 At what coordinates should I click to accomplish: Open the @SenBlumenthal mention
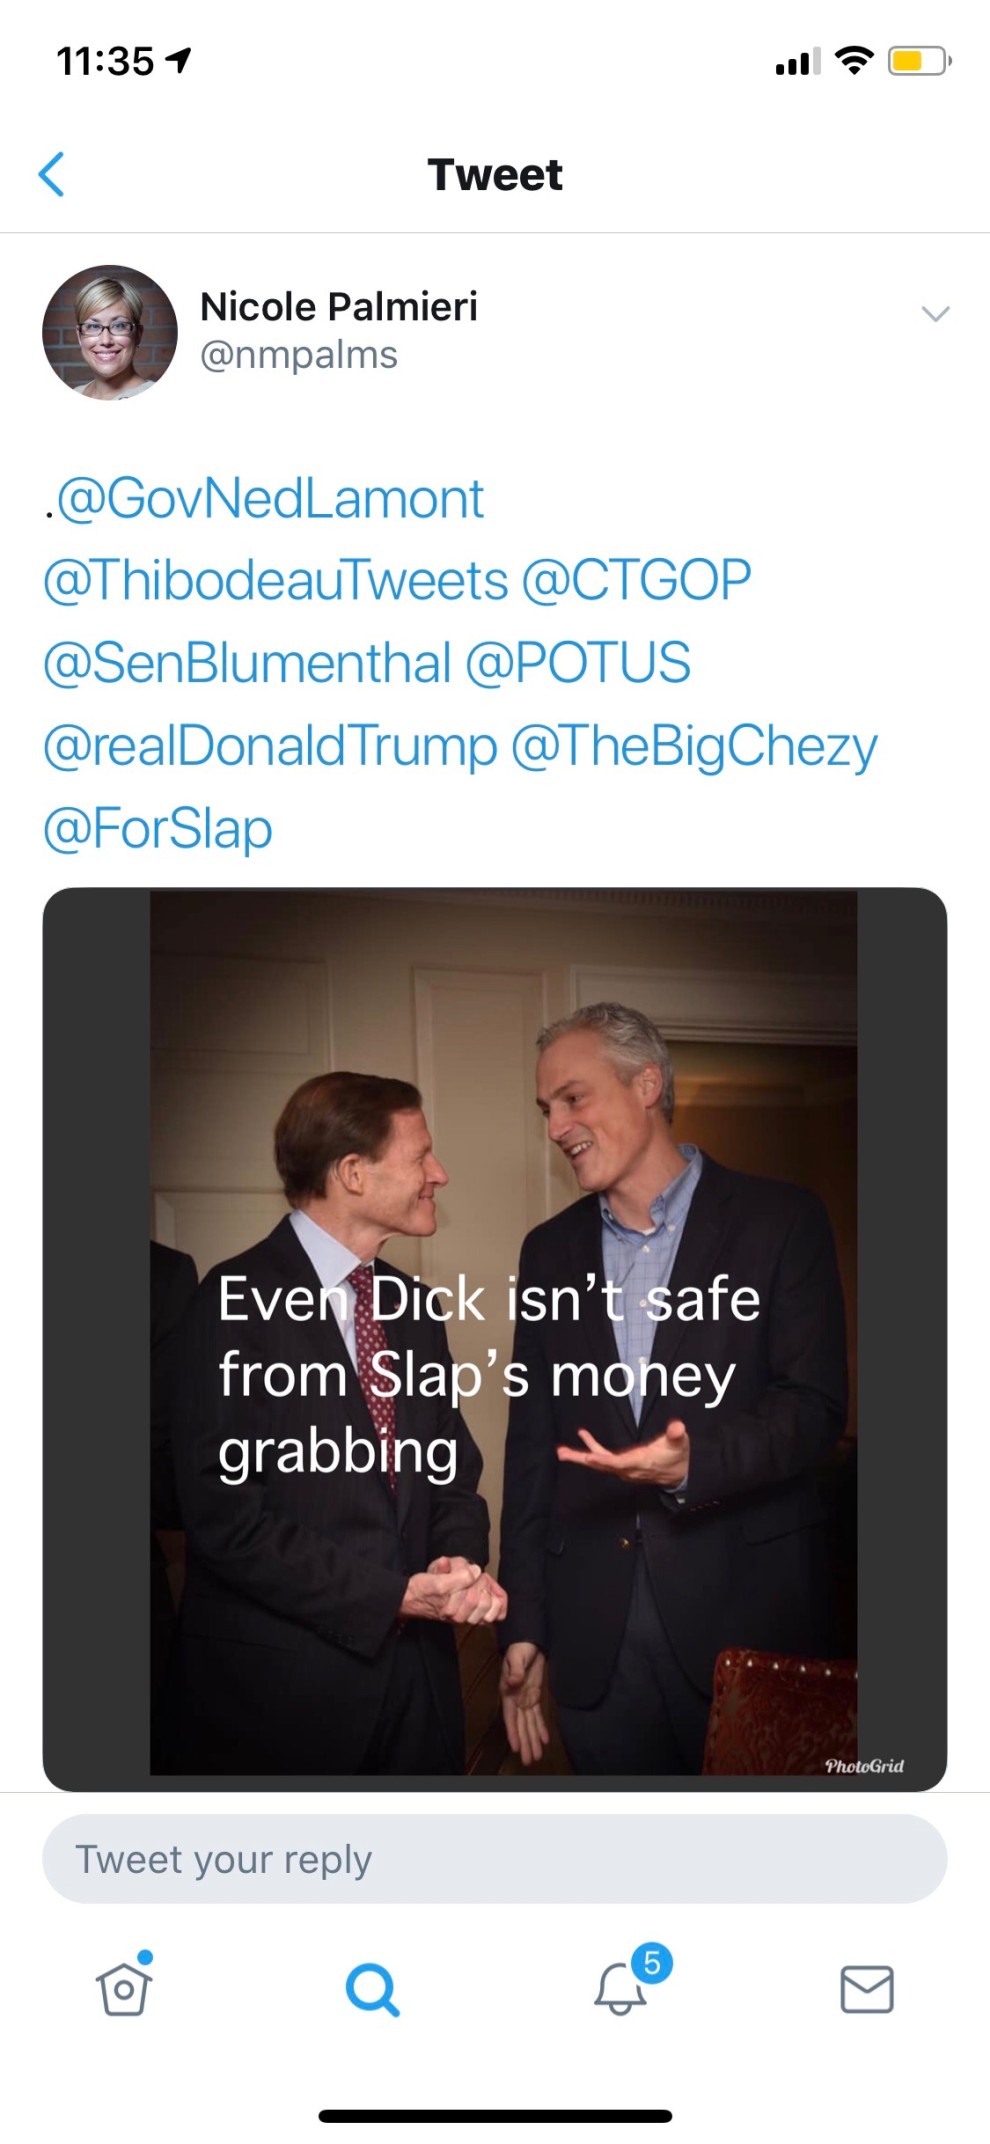click(x=247, y=663)
